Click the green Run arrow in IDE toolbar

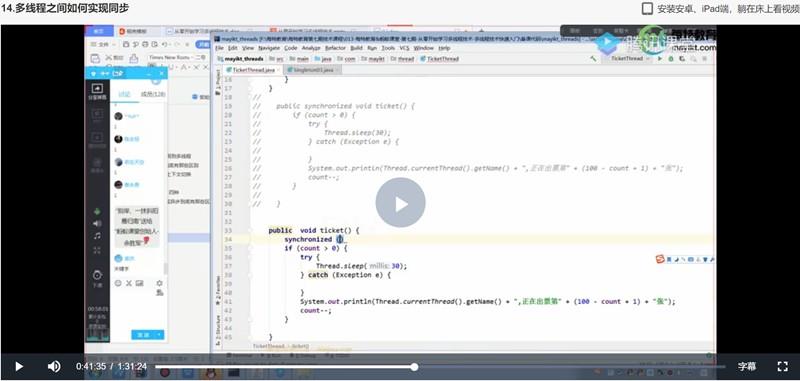coord(660,59)
